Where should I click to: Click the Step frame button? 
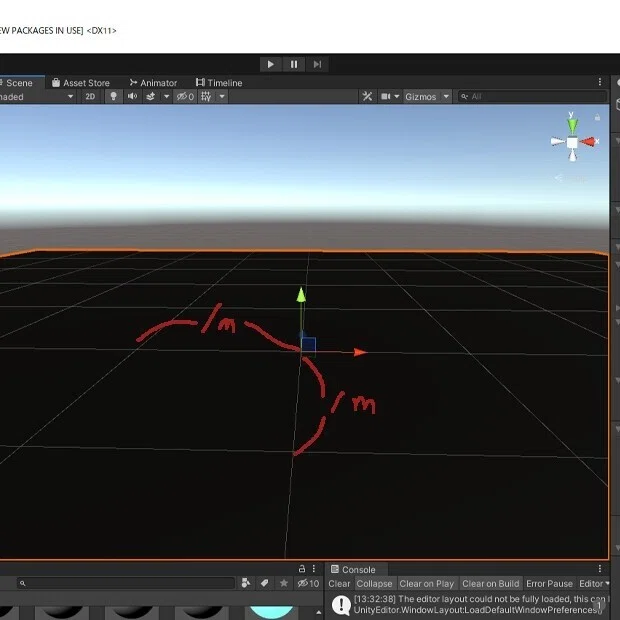click(x=317, y=64)
